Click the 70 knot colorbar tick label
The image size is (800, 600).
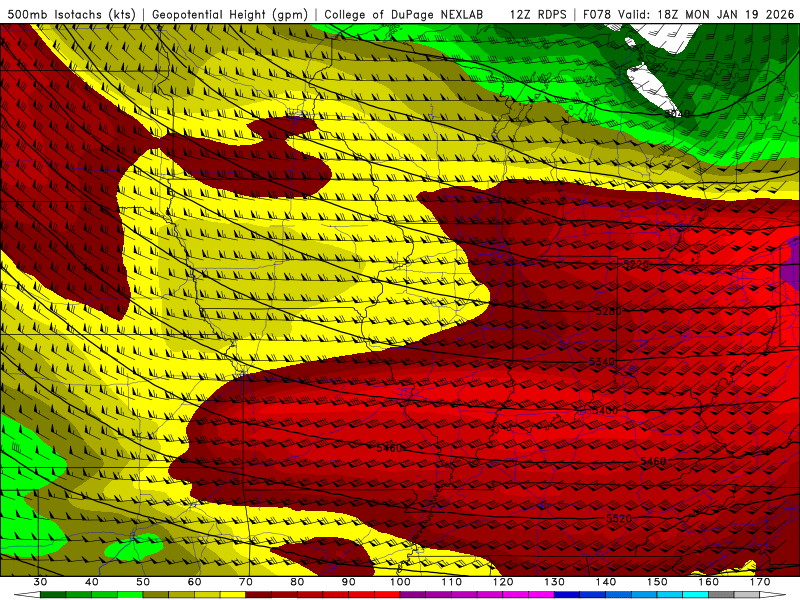[246, 582]
